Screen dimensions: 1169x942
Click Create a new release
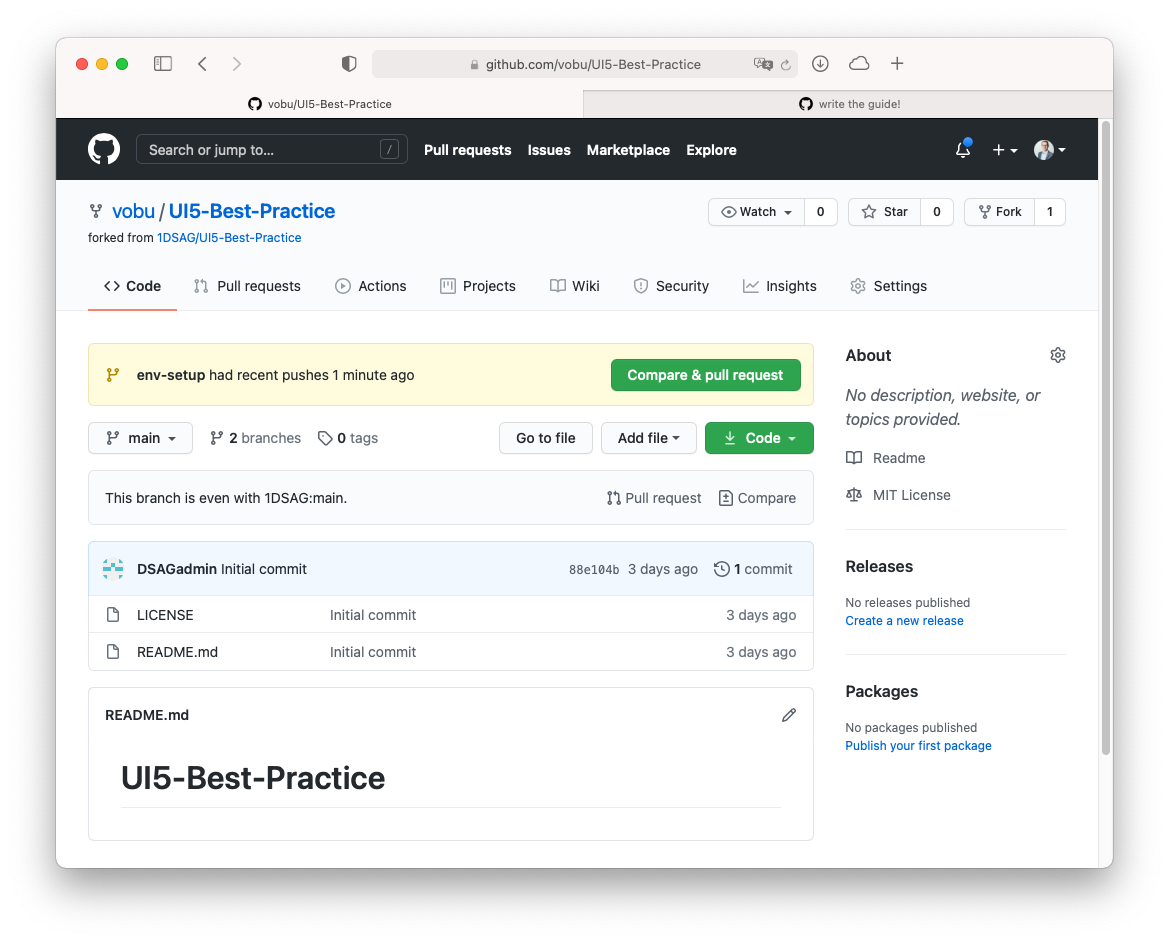(904, 621)
